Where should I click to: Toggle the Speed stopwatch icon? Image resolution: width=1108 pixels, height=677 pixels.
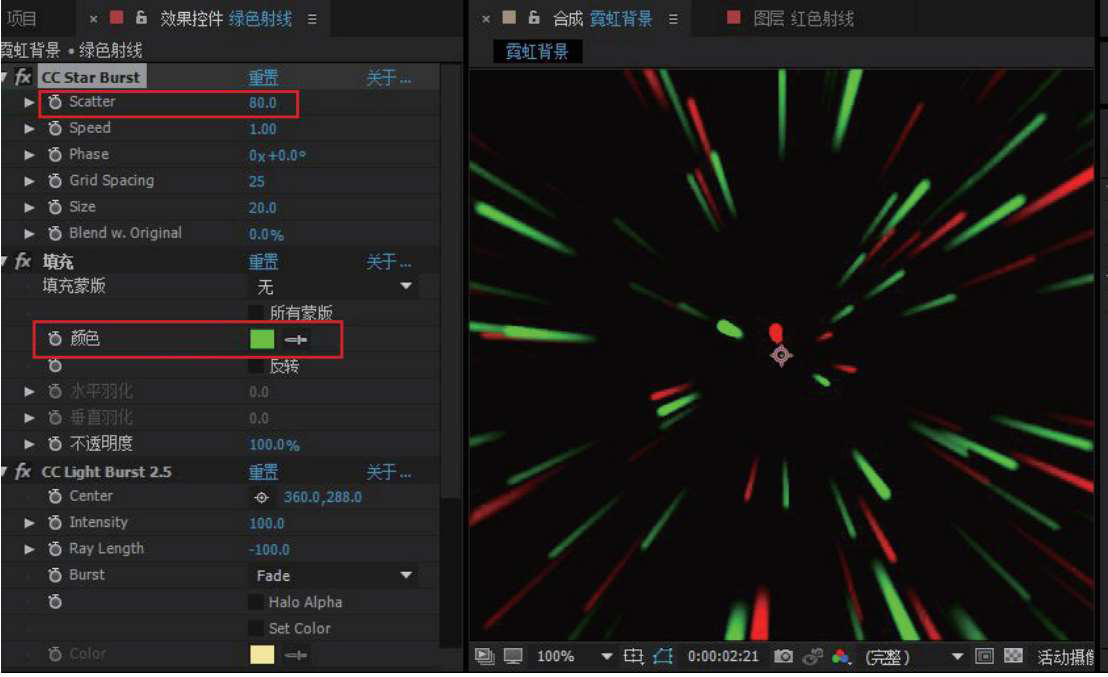pyautogui.click(x=55, y=129)
